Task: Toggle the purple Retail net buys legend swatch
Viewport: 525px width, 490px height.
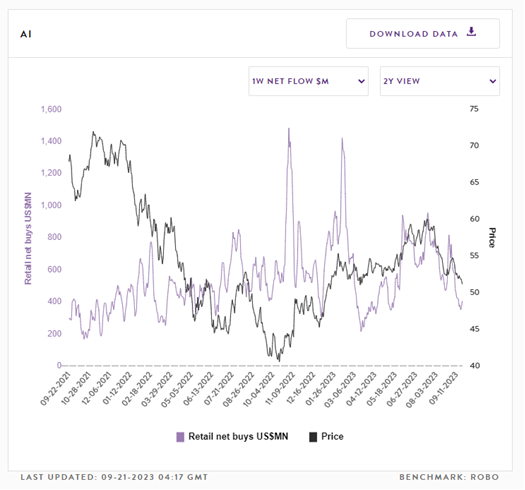Action: click(180, 437)
